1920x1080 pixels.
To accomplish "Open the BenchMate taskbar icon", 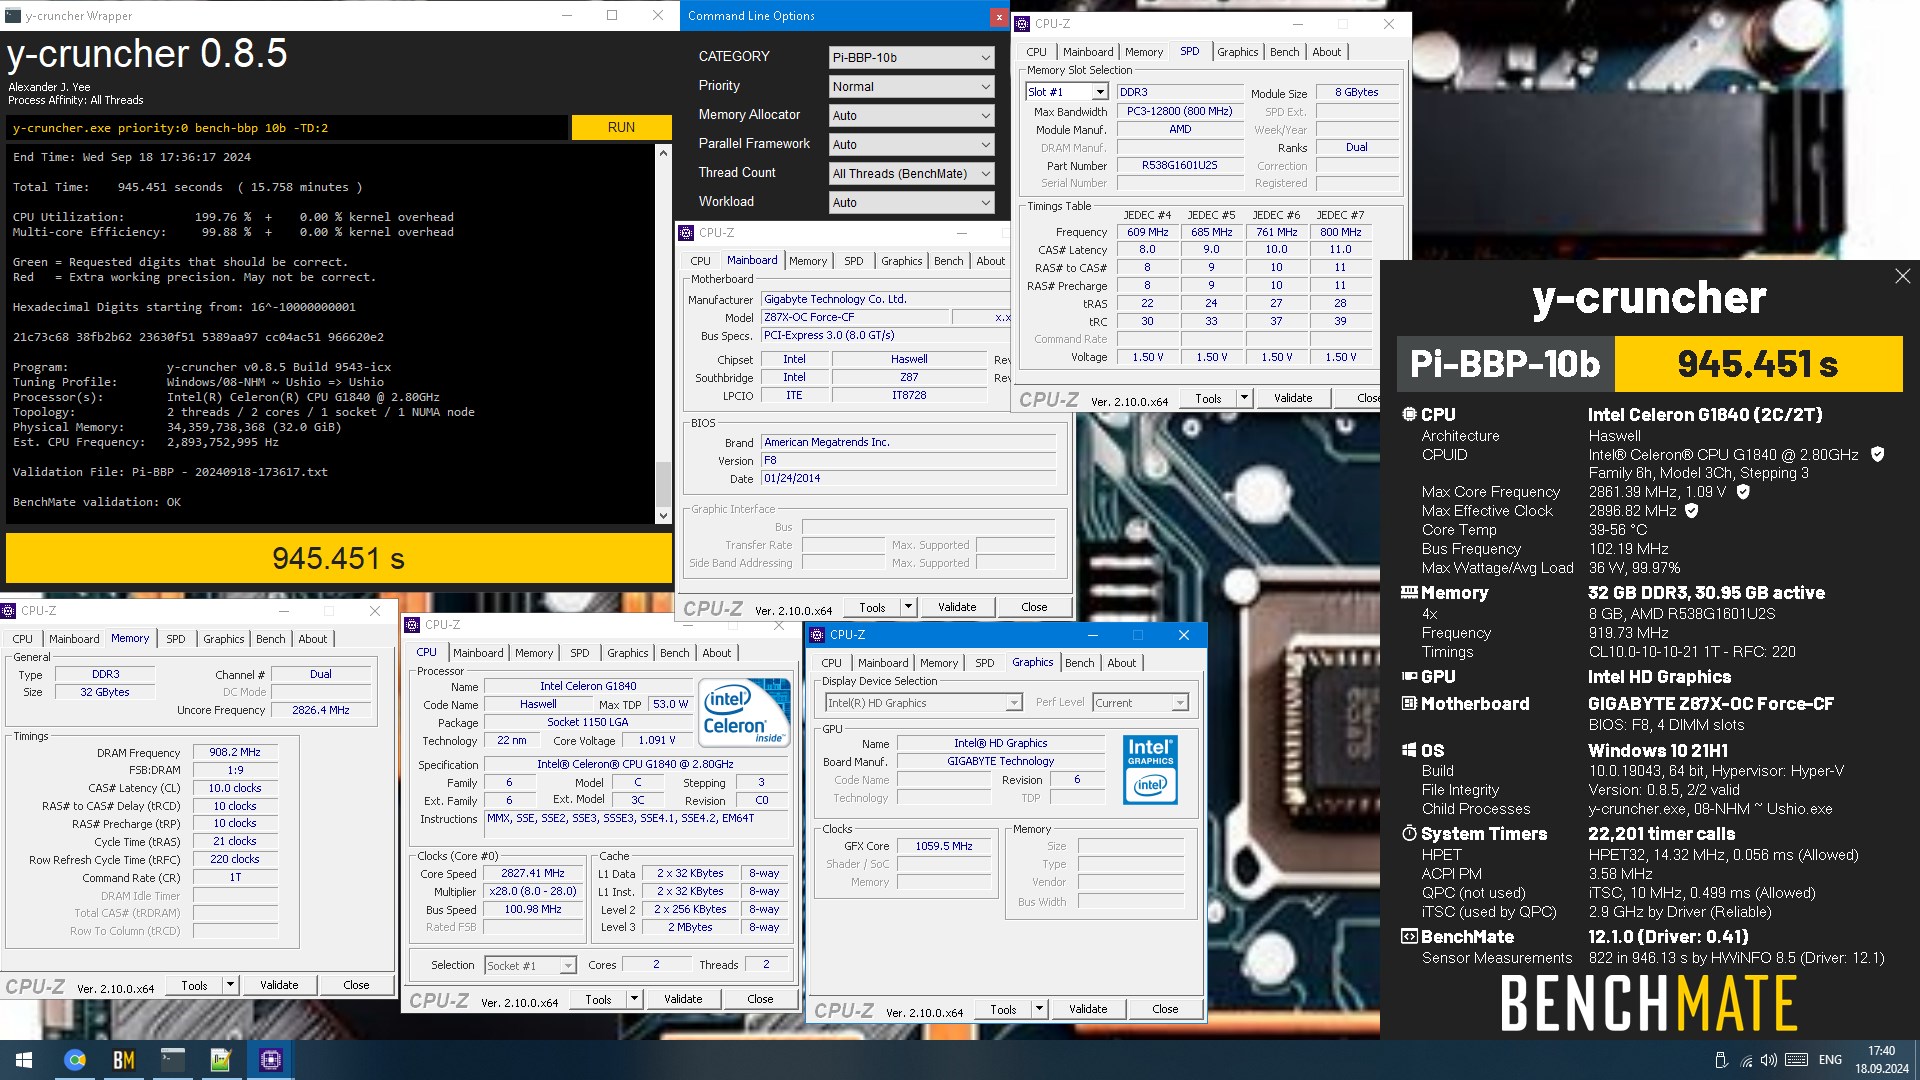I will [124, 1060].
